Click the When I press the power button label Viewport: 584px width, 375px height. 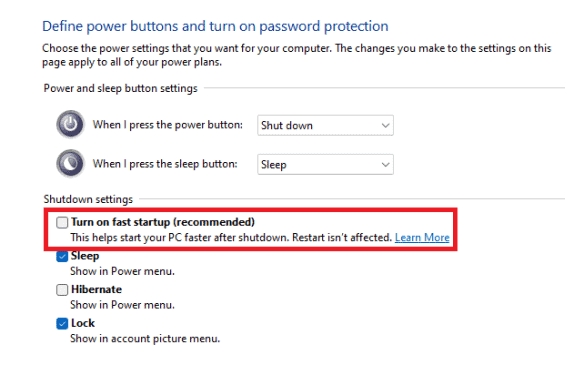[168, 125]
